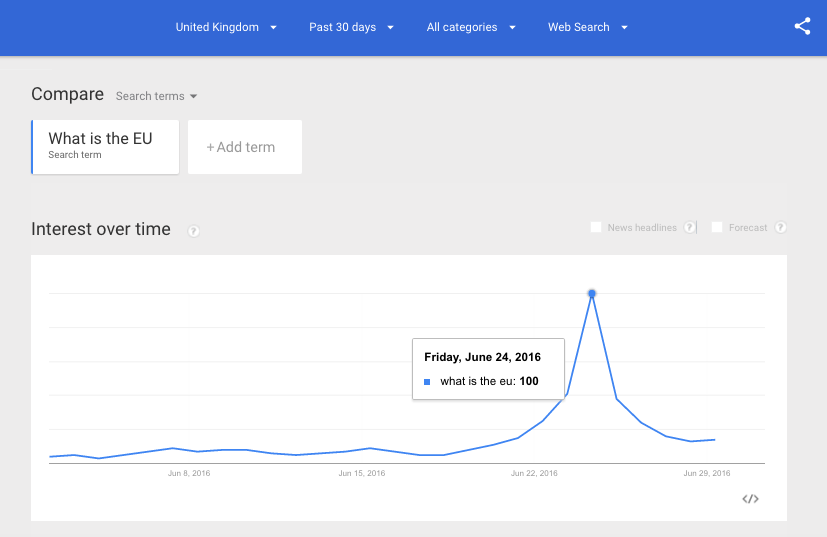The image size is (827, 537).
Task: Expand the Search terms dropdown beside Compare
Action: 157,96
